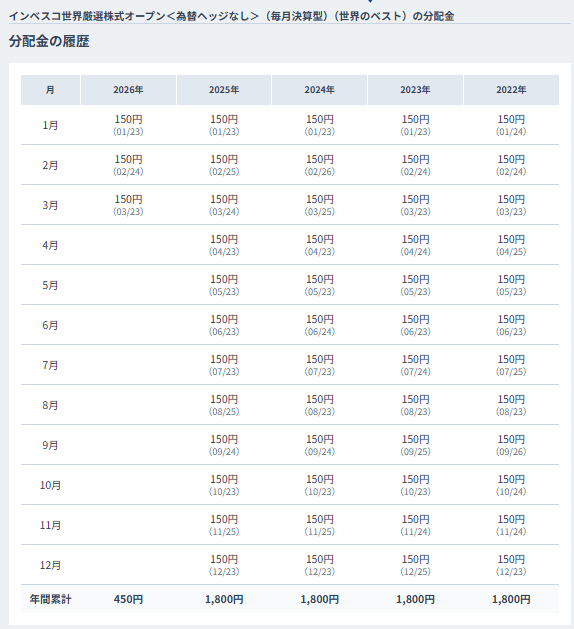Click the 2024 March cell dated (03/25)

pos(319,205)
